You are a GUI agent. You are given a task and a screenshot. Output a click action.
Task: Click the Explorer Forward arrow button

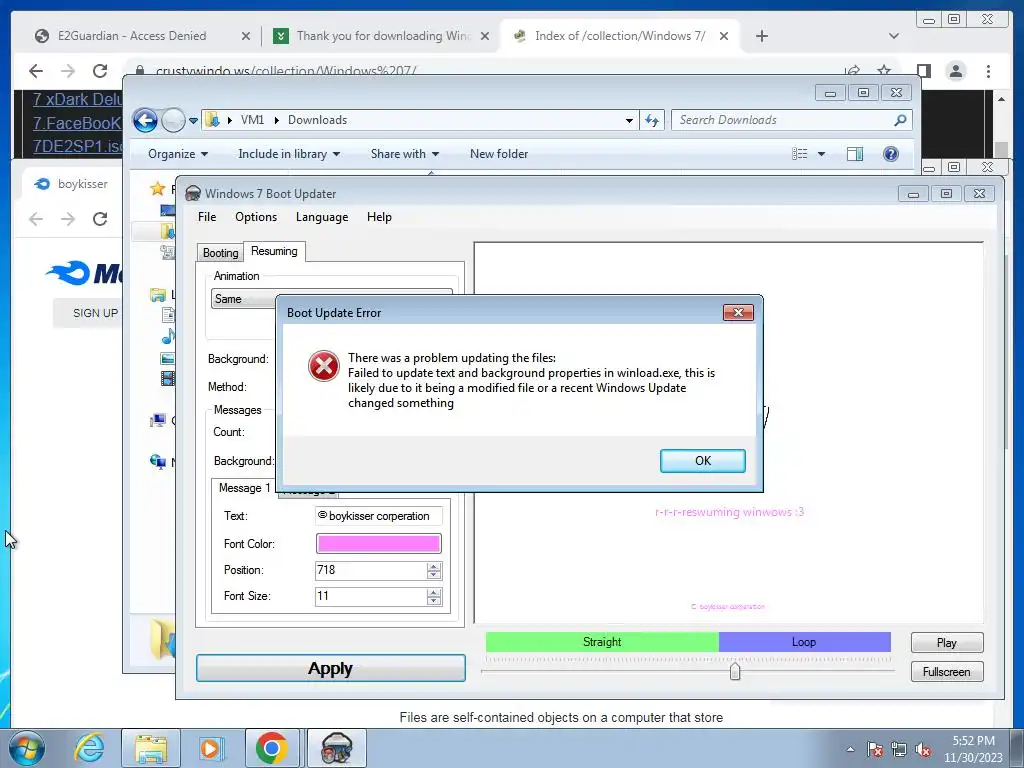[173, 120]
